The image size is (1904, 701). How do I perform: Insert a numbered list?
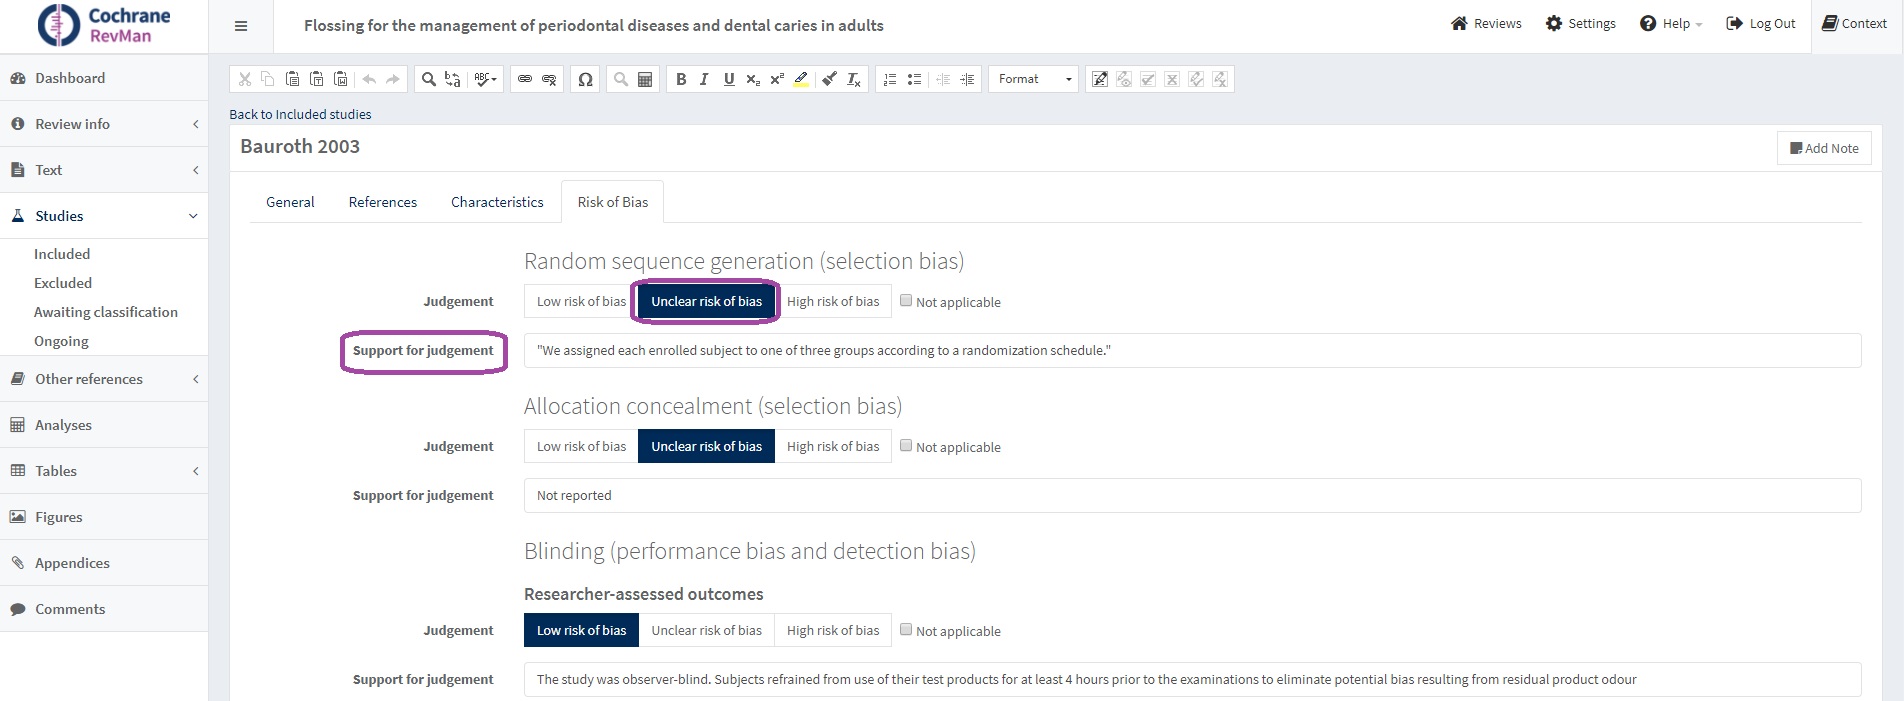(x=890, y=79)
